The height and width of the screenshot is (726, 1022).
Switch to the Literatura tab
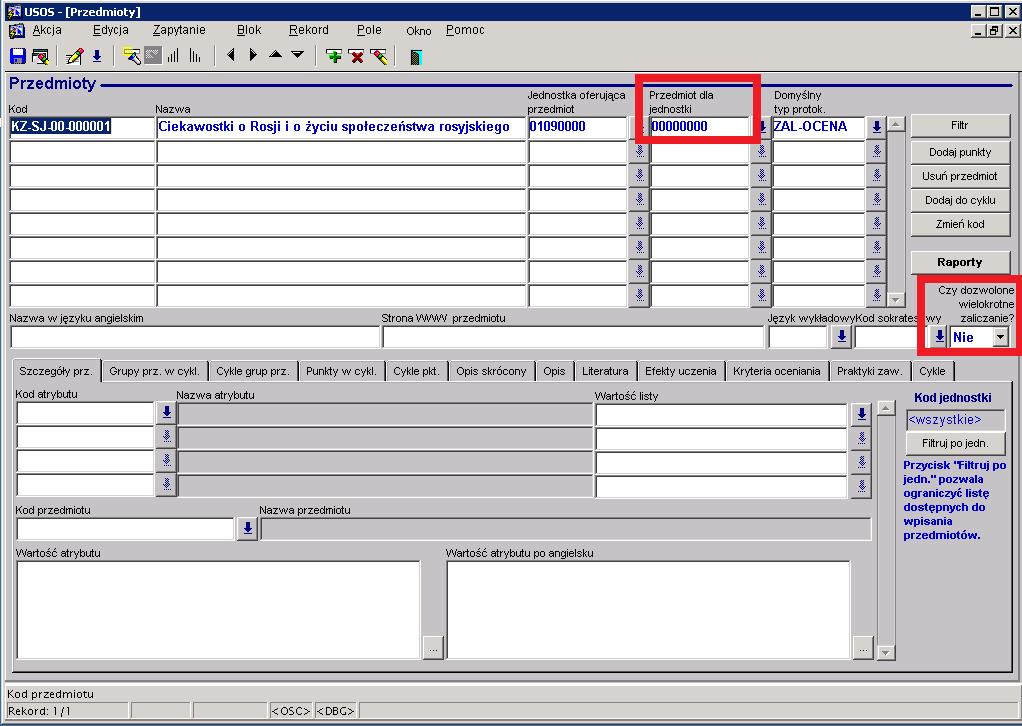tap(605, 371)
